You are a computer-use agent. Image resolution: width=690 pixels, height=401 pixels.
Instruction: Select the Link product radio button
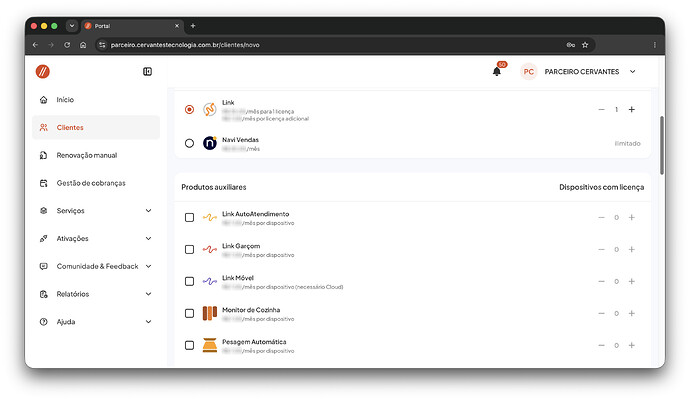(x=189, y=109)
